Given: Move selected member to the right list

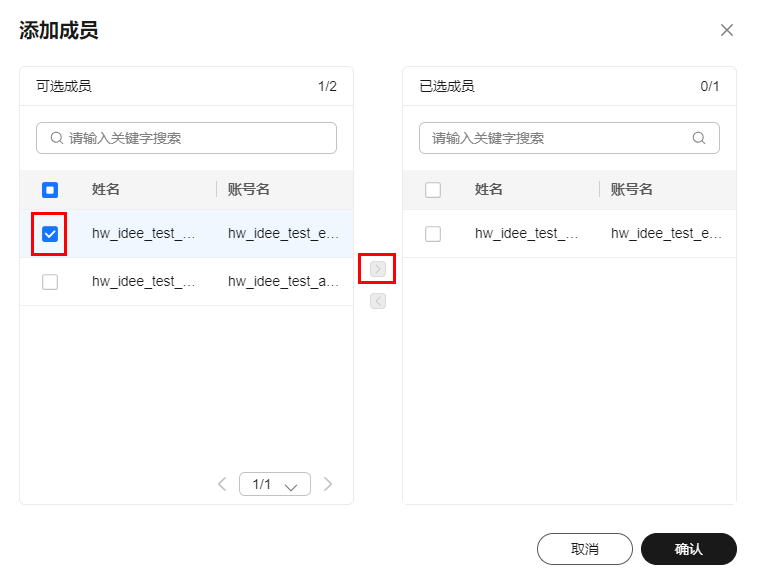Looking at the screenshot, I should coord(378,269).
